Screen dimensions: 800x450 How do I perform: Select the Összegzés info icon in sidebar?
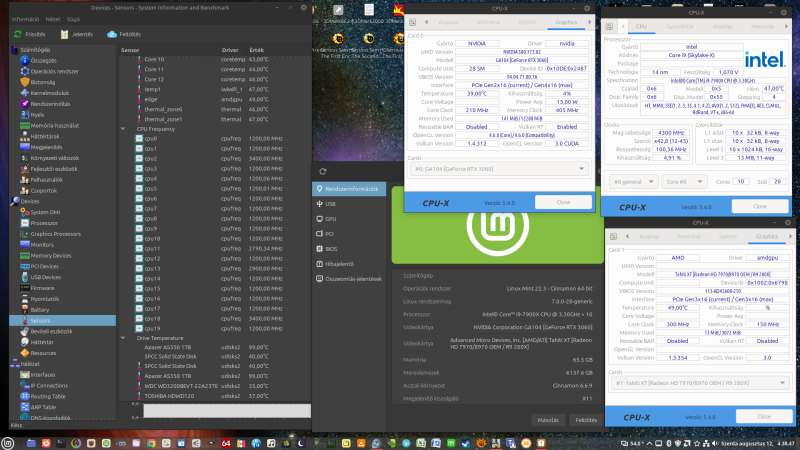24,60
